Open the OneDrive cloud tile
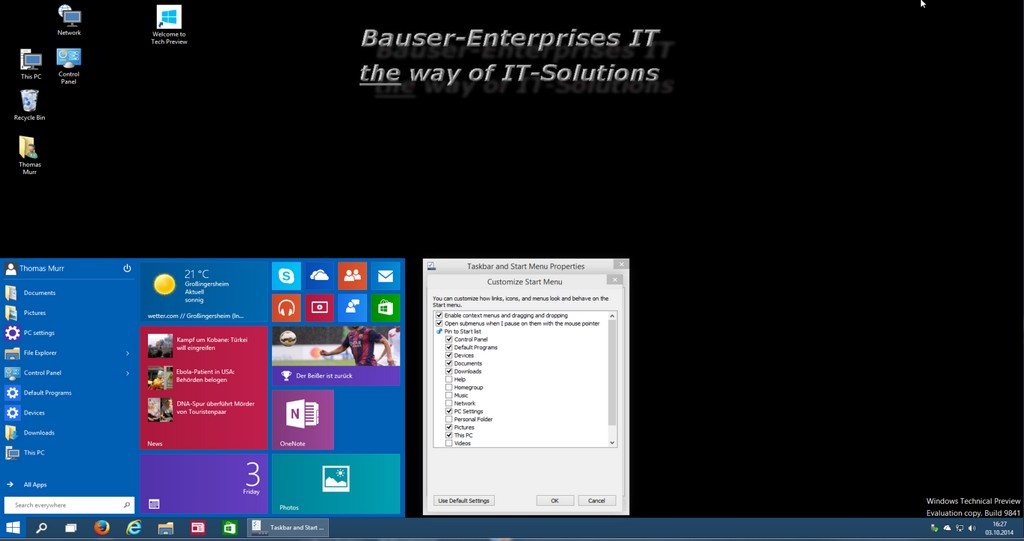 [x=319, y=275]
